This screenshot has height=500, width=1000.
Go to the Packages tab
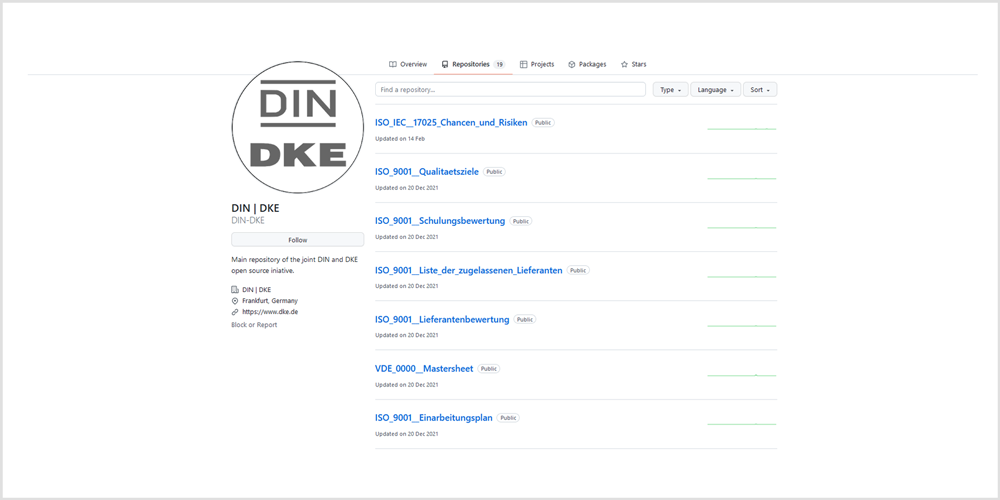[x=587, y=64]
